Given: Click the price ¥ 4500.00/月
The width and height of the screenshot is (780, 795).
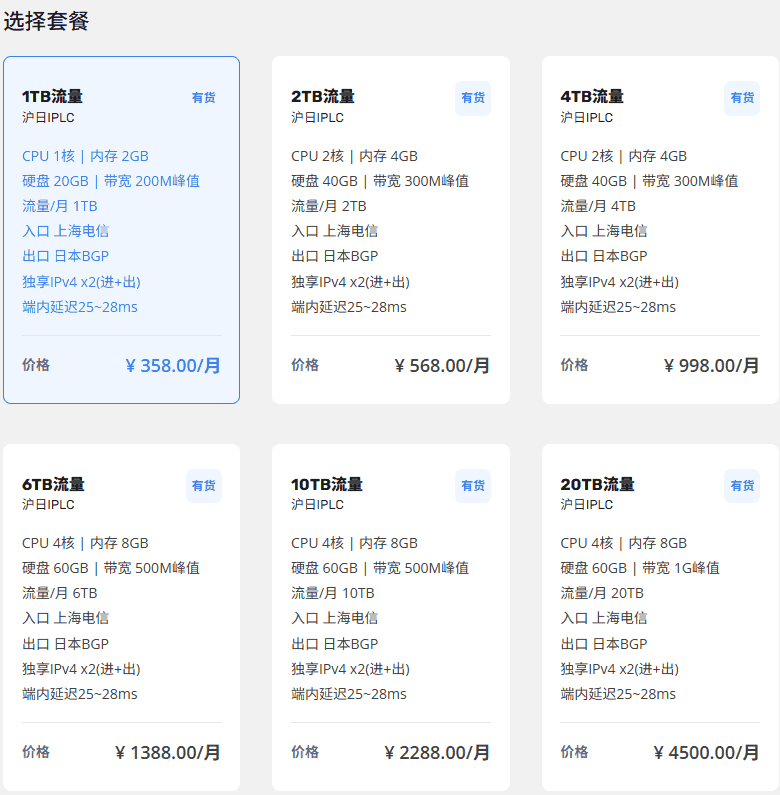Looking at the screenshot, I should (x=706, y=753).
